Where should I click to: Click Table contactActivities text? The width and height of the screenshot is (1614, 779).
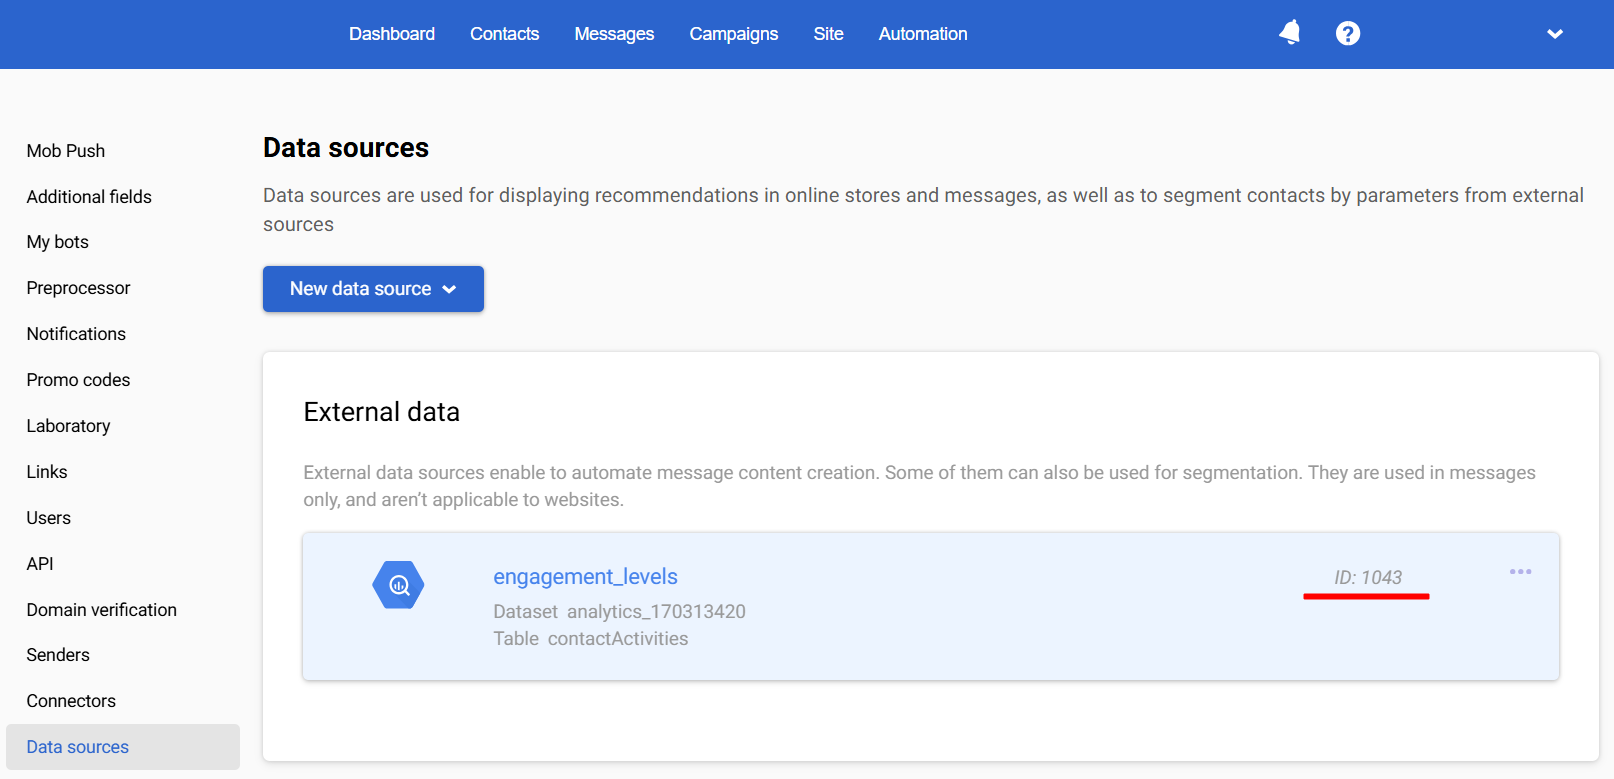pyautogui.click(x=591, y=638)
